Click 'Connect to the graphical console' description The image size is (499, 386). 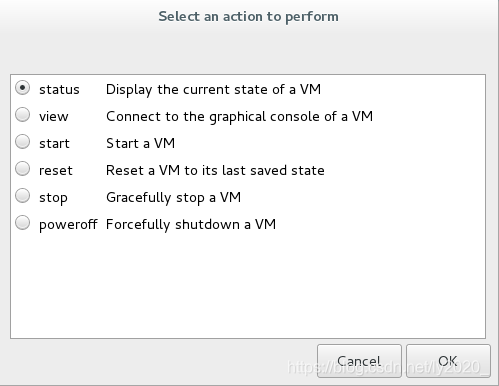(x=239, y=117)
